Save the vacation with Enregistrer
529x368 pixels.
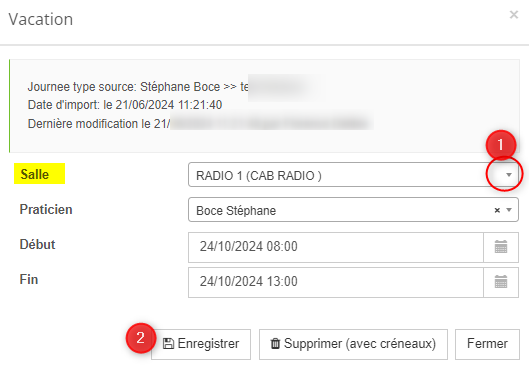click(x=201, y=344)
